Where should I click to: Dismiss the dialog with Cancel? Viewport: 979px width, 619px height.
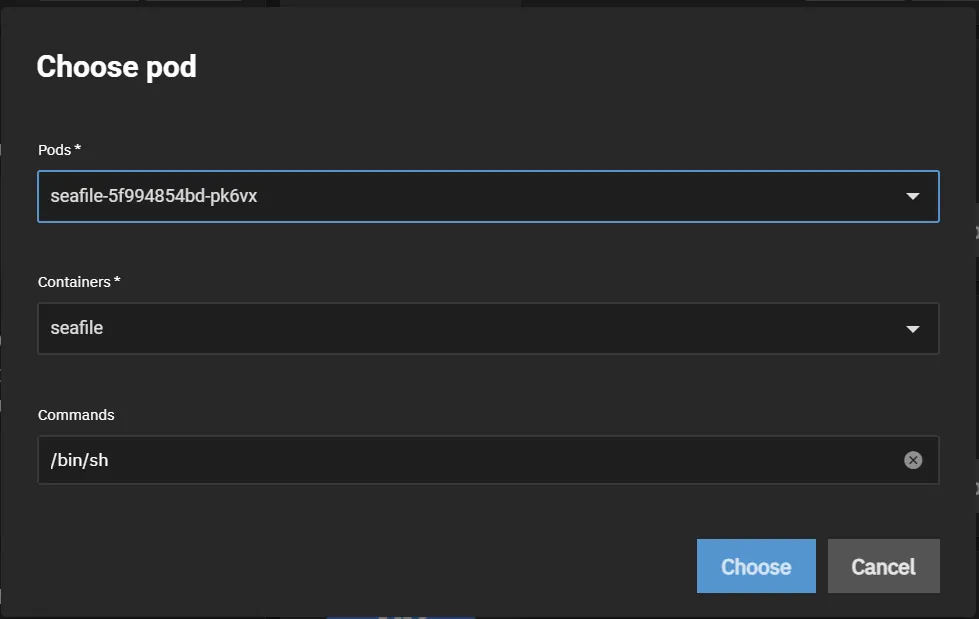883,567
